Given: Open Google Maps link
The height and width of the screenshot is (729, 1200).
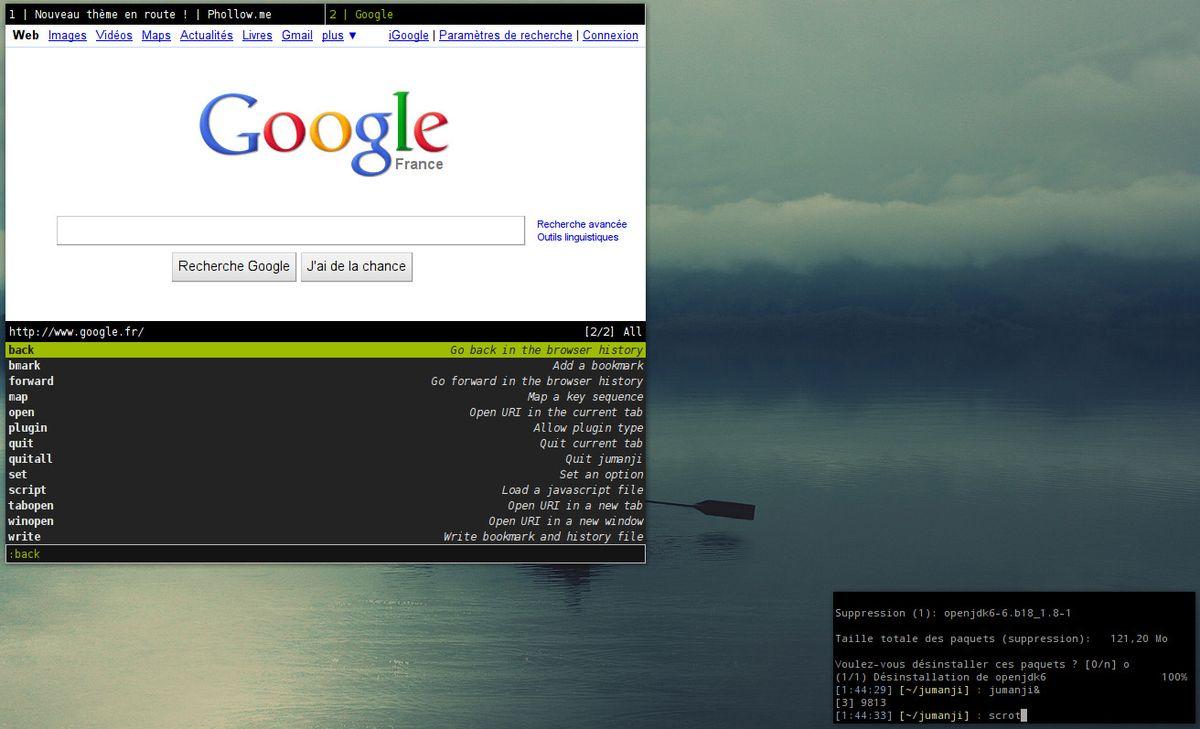Looking at the screenshot, I should pos(156,35).
